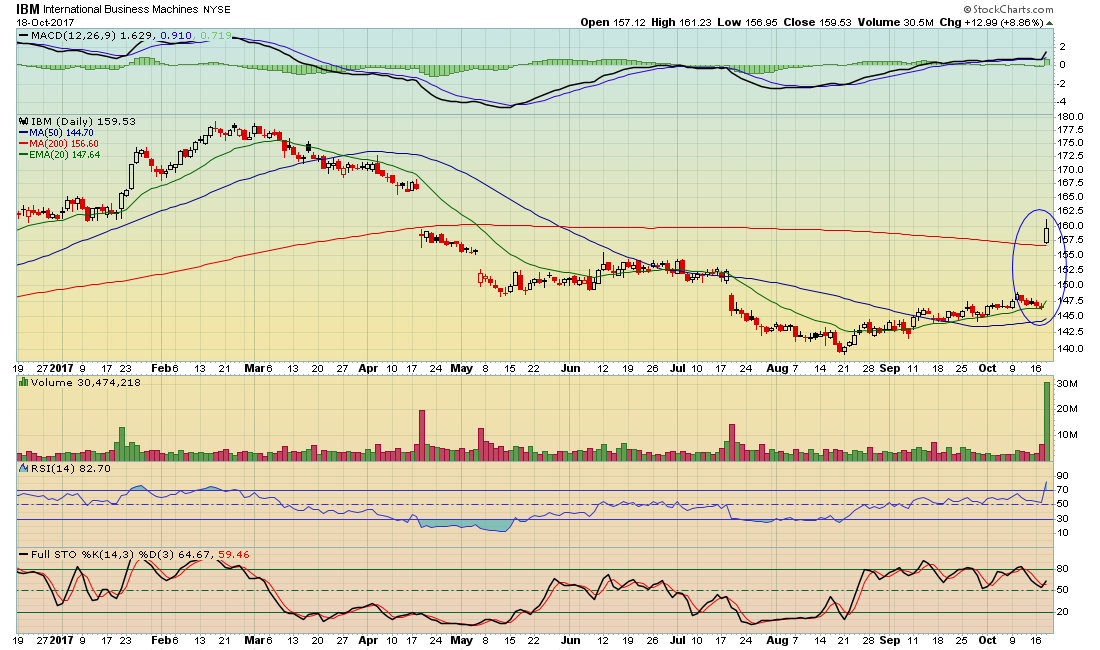This screenshot has height=650, width=1100.
Task: Click the 20M volume axis label
Action: 1067,409
